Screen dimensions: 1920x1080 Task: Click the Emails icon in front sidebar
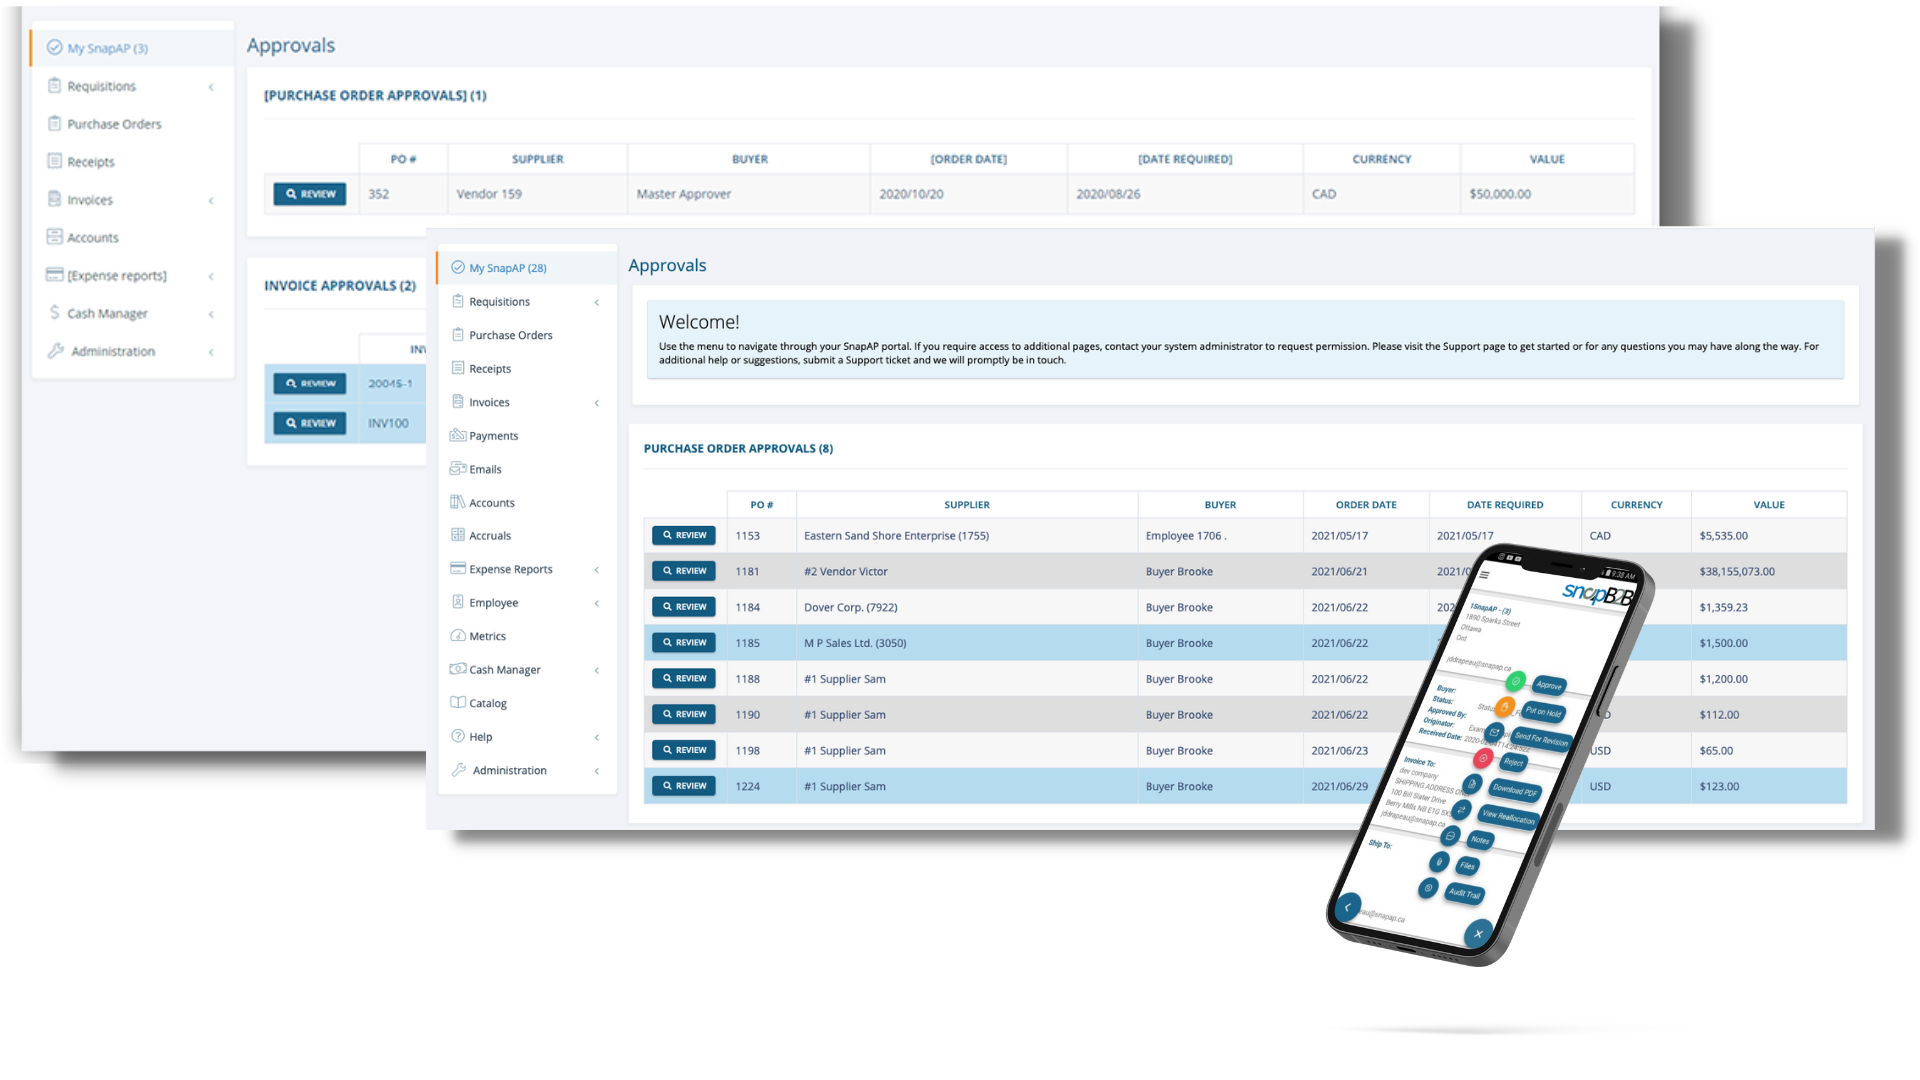click(458, 469)
